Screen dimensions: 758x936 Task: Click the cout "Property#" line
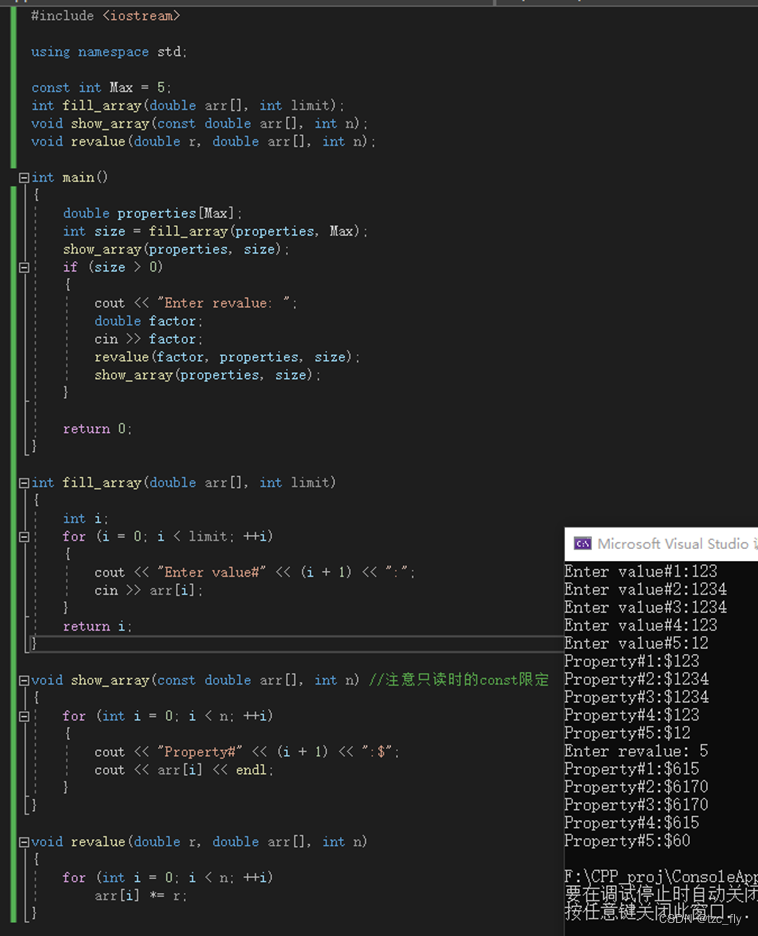pyautogui.click(x=247, y=752)
